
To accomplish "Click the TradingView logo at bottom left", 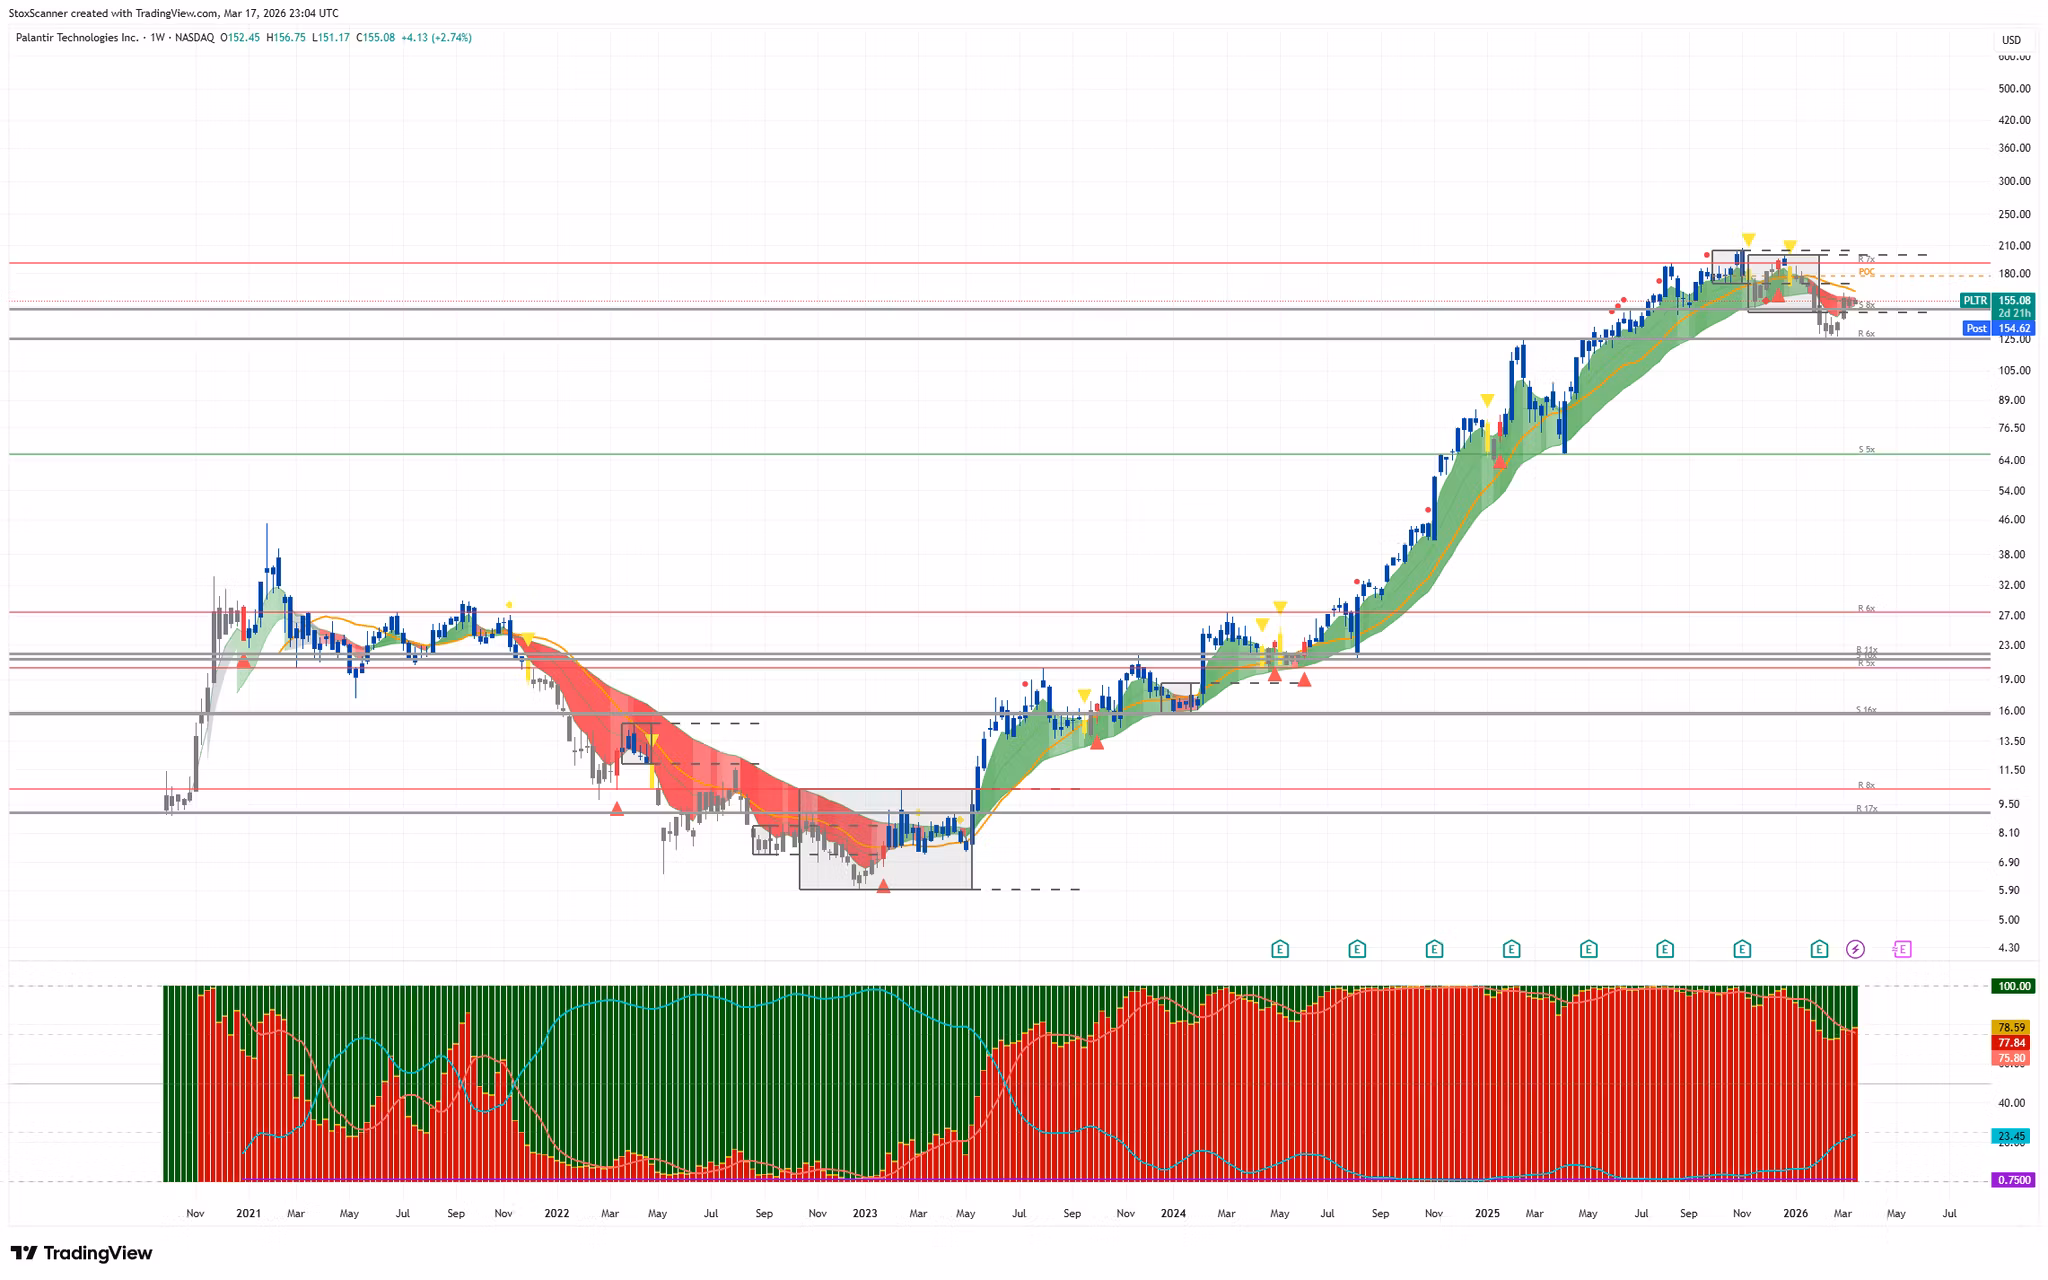I will 82,1253.
